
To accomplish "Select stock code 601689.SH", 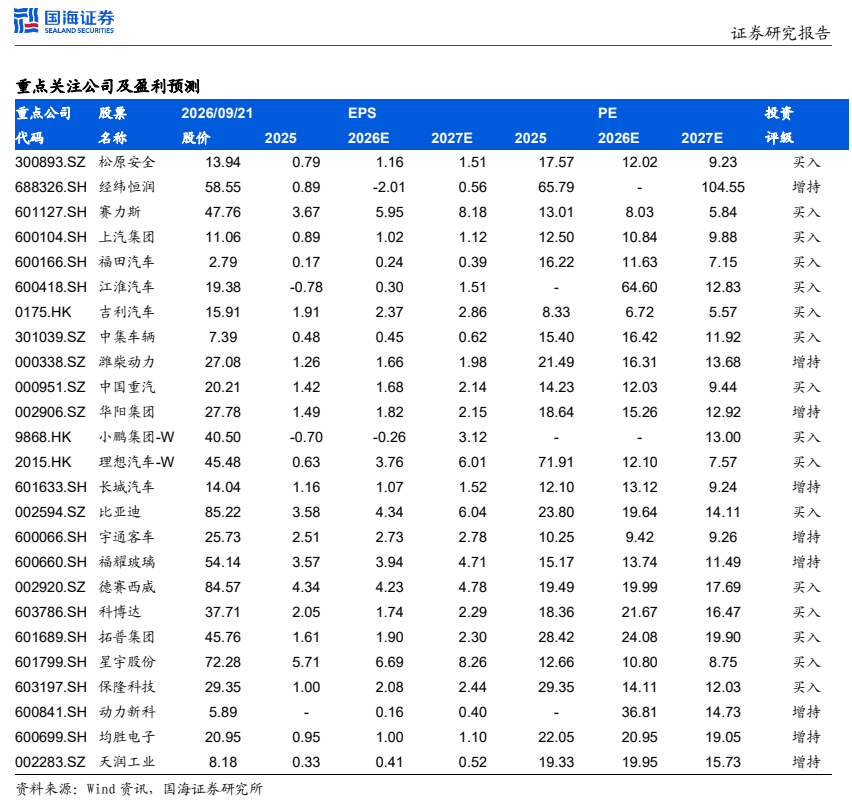I will 51,637.
